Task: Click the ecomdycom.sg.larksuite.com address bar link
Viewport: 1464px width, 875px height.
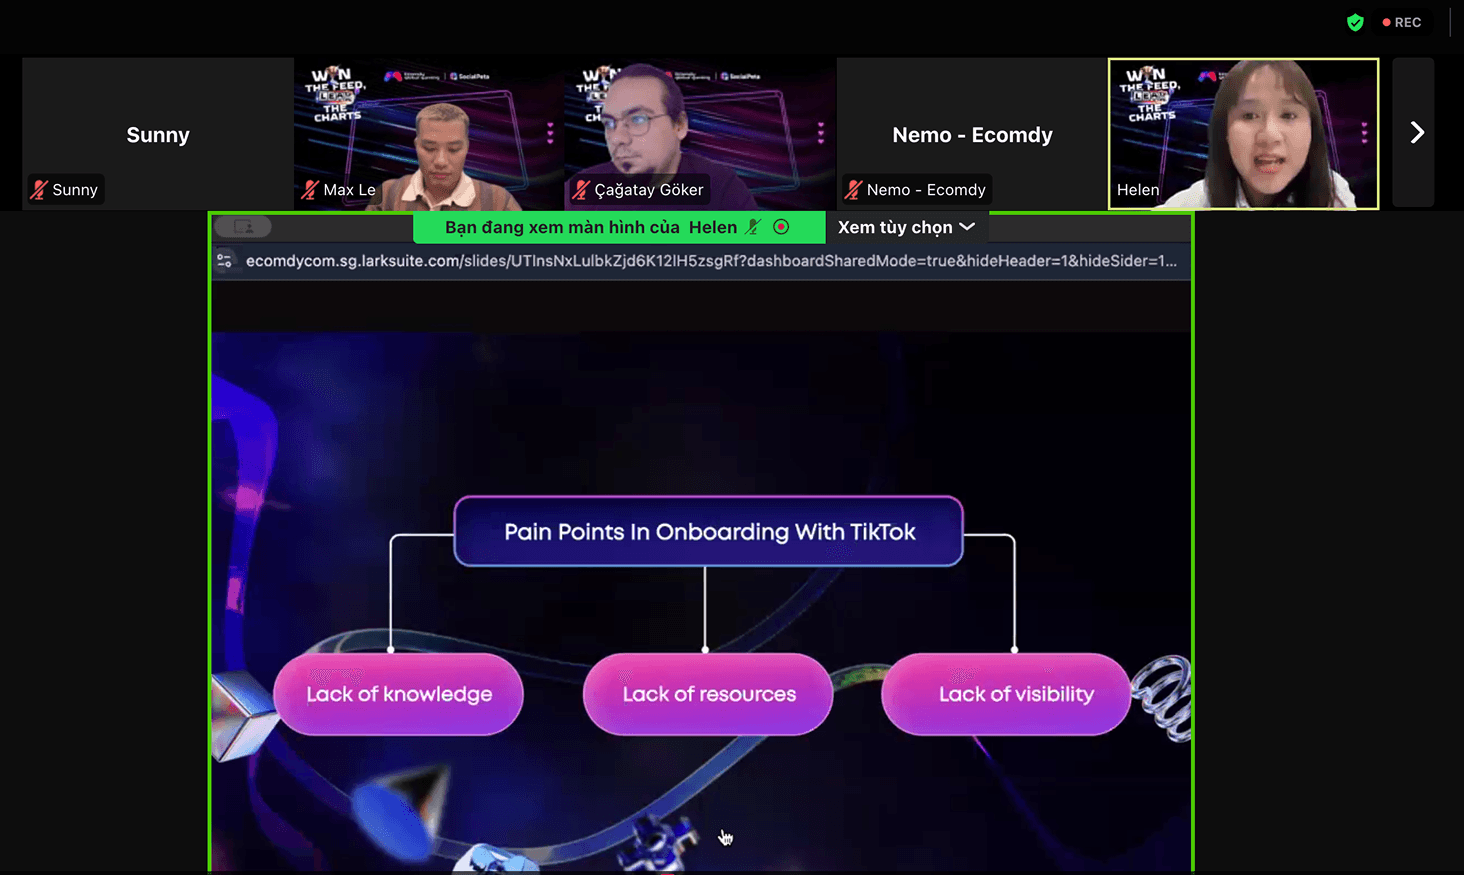Action: click(x=600, y=260)
